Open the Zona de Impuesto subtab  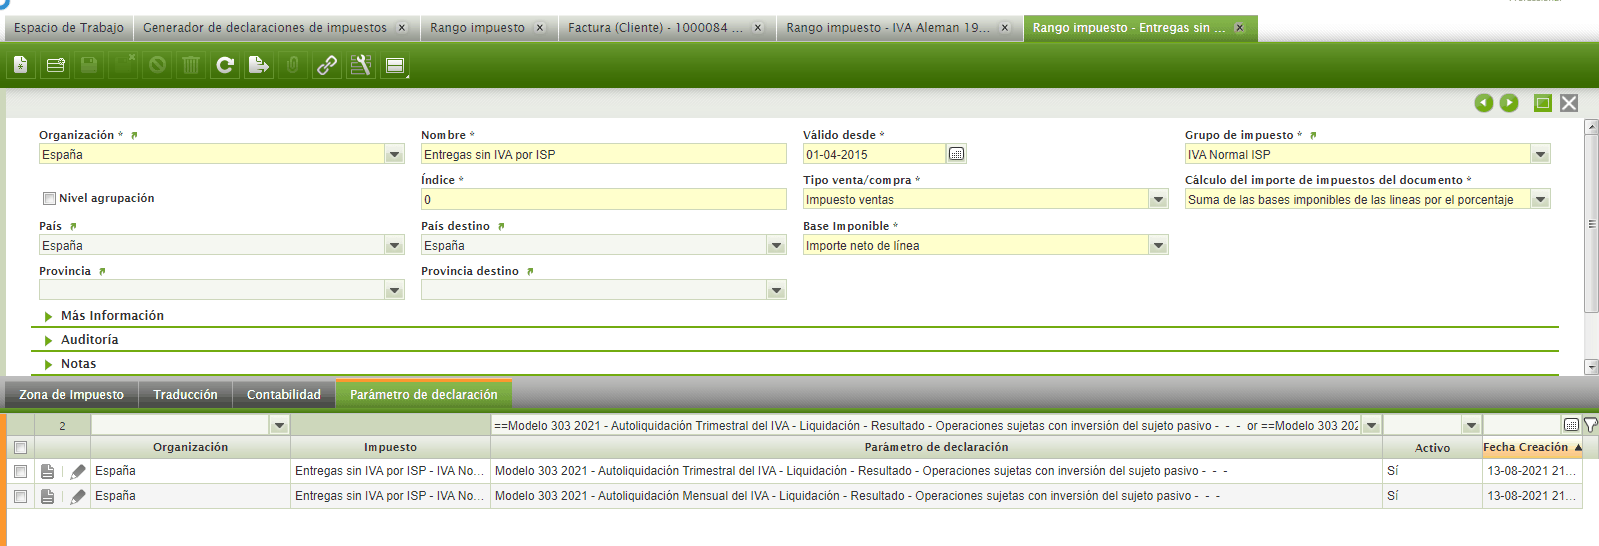coord(71,395)
